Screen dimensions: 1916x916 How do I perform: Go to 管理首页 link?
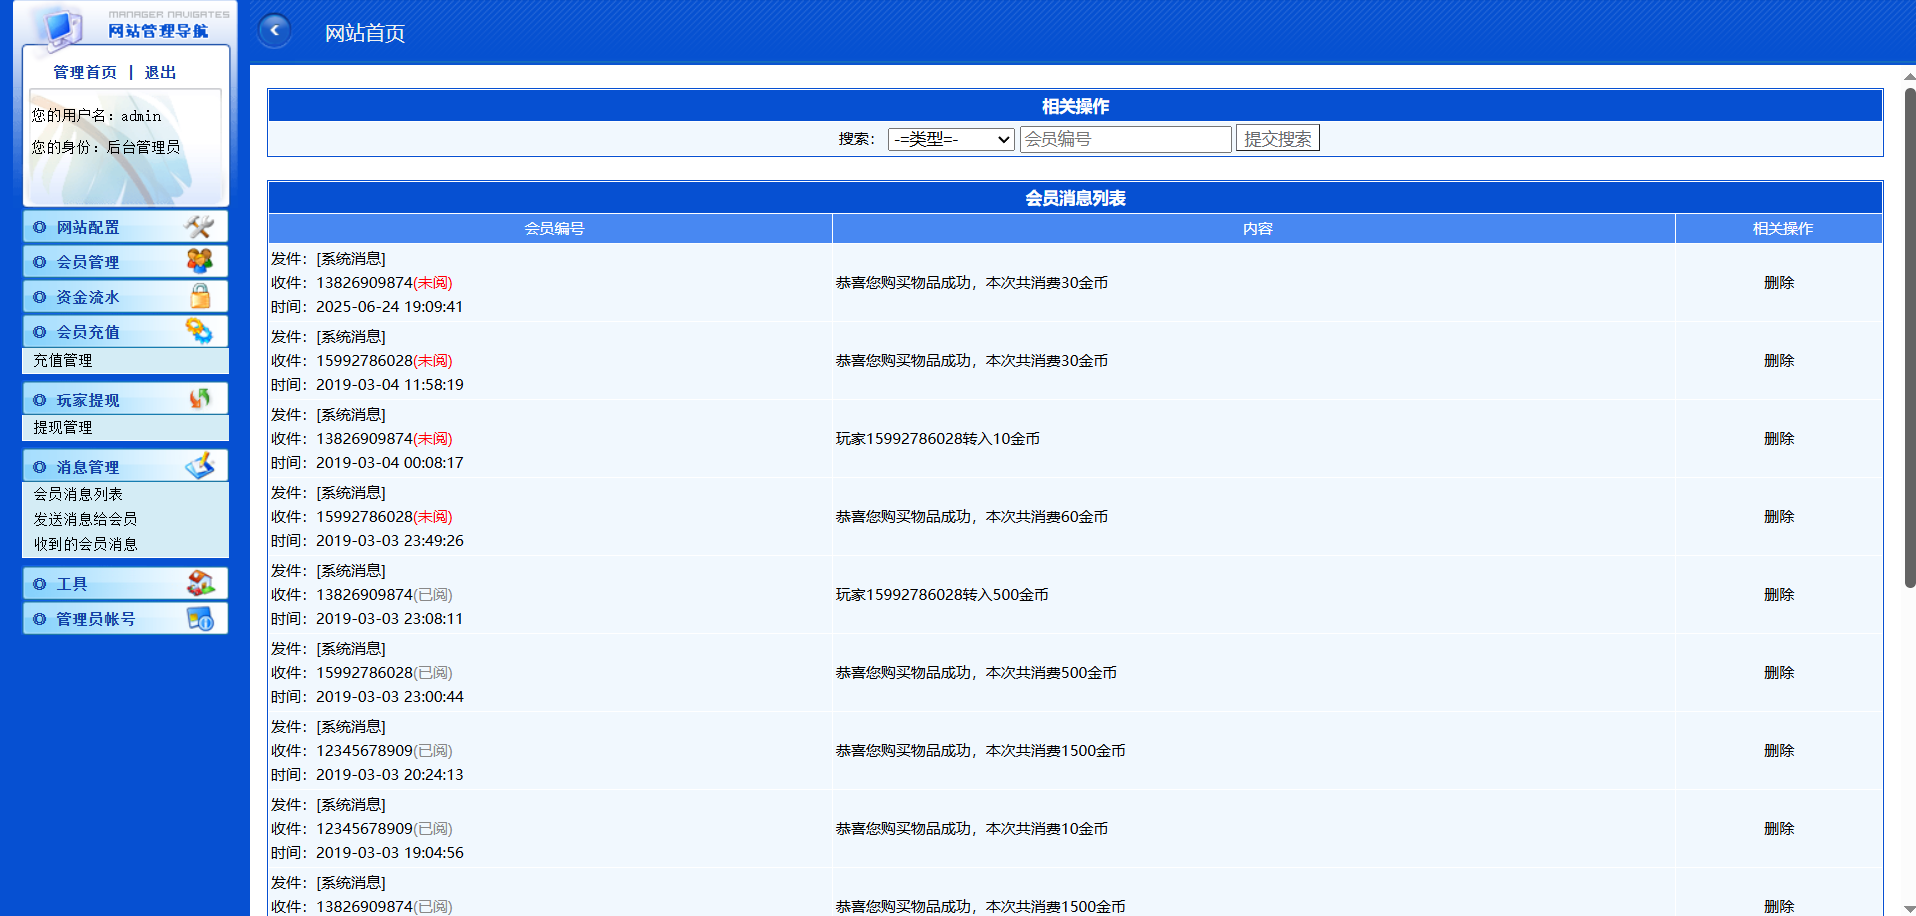[85, 72]
